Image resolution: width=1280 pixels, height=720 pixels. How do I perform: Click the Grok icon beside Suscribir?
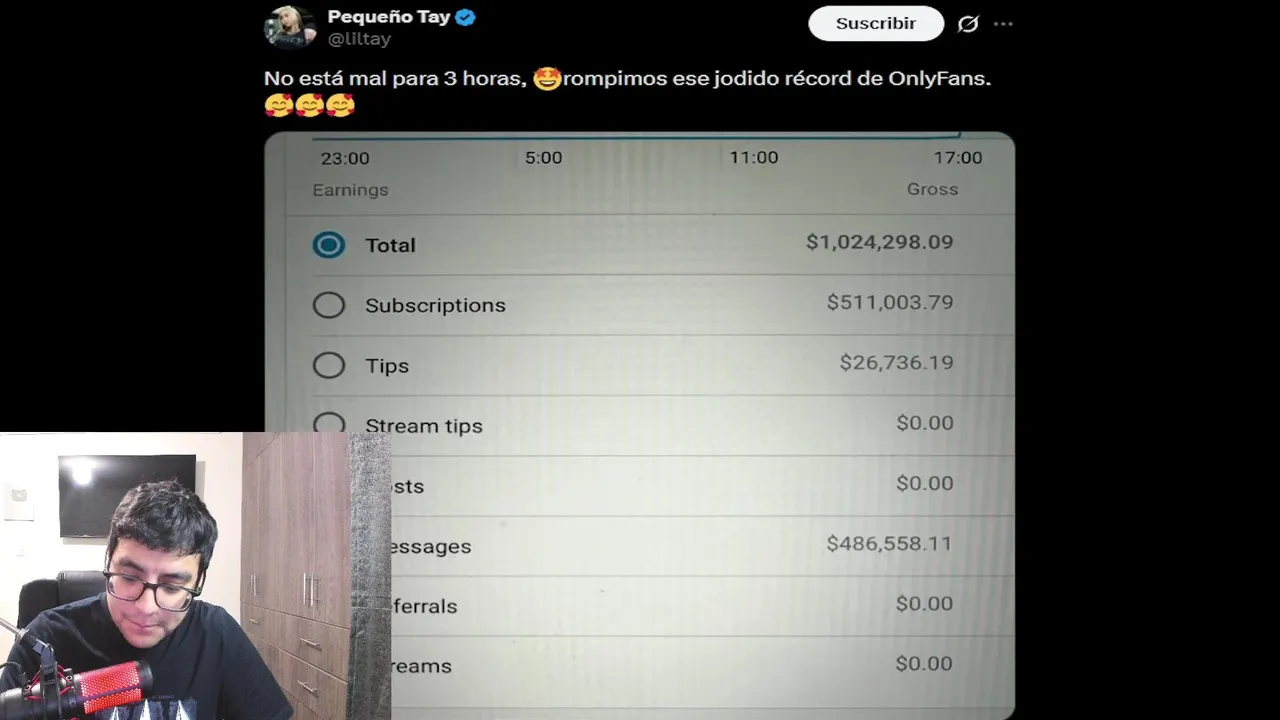point(967,24)
